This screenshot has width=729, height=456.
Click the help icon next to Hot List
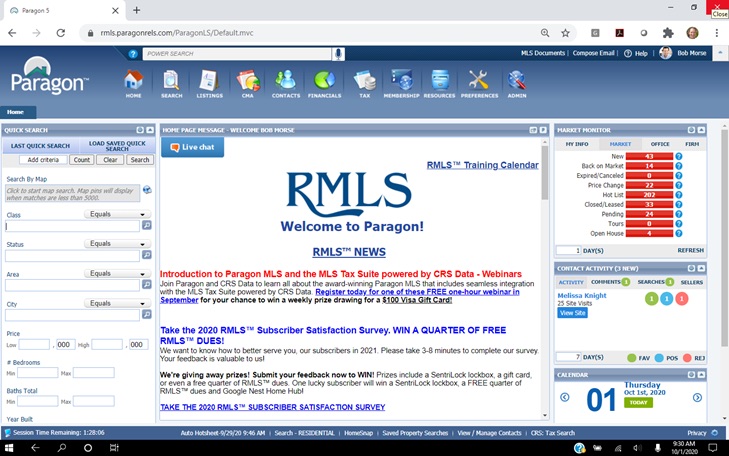tap(679, 195)
